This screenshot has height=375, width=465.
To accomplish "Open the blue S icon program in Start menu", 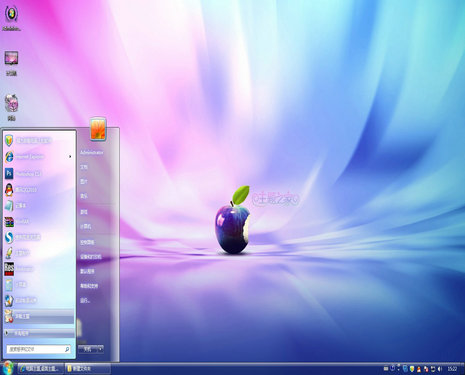I will 39,237.
